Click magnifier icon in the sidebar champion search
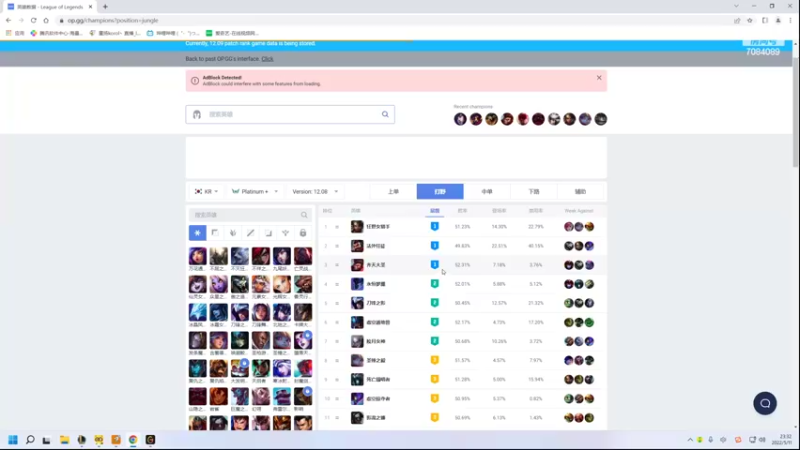Screen dimensions: 800x450 304,215
